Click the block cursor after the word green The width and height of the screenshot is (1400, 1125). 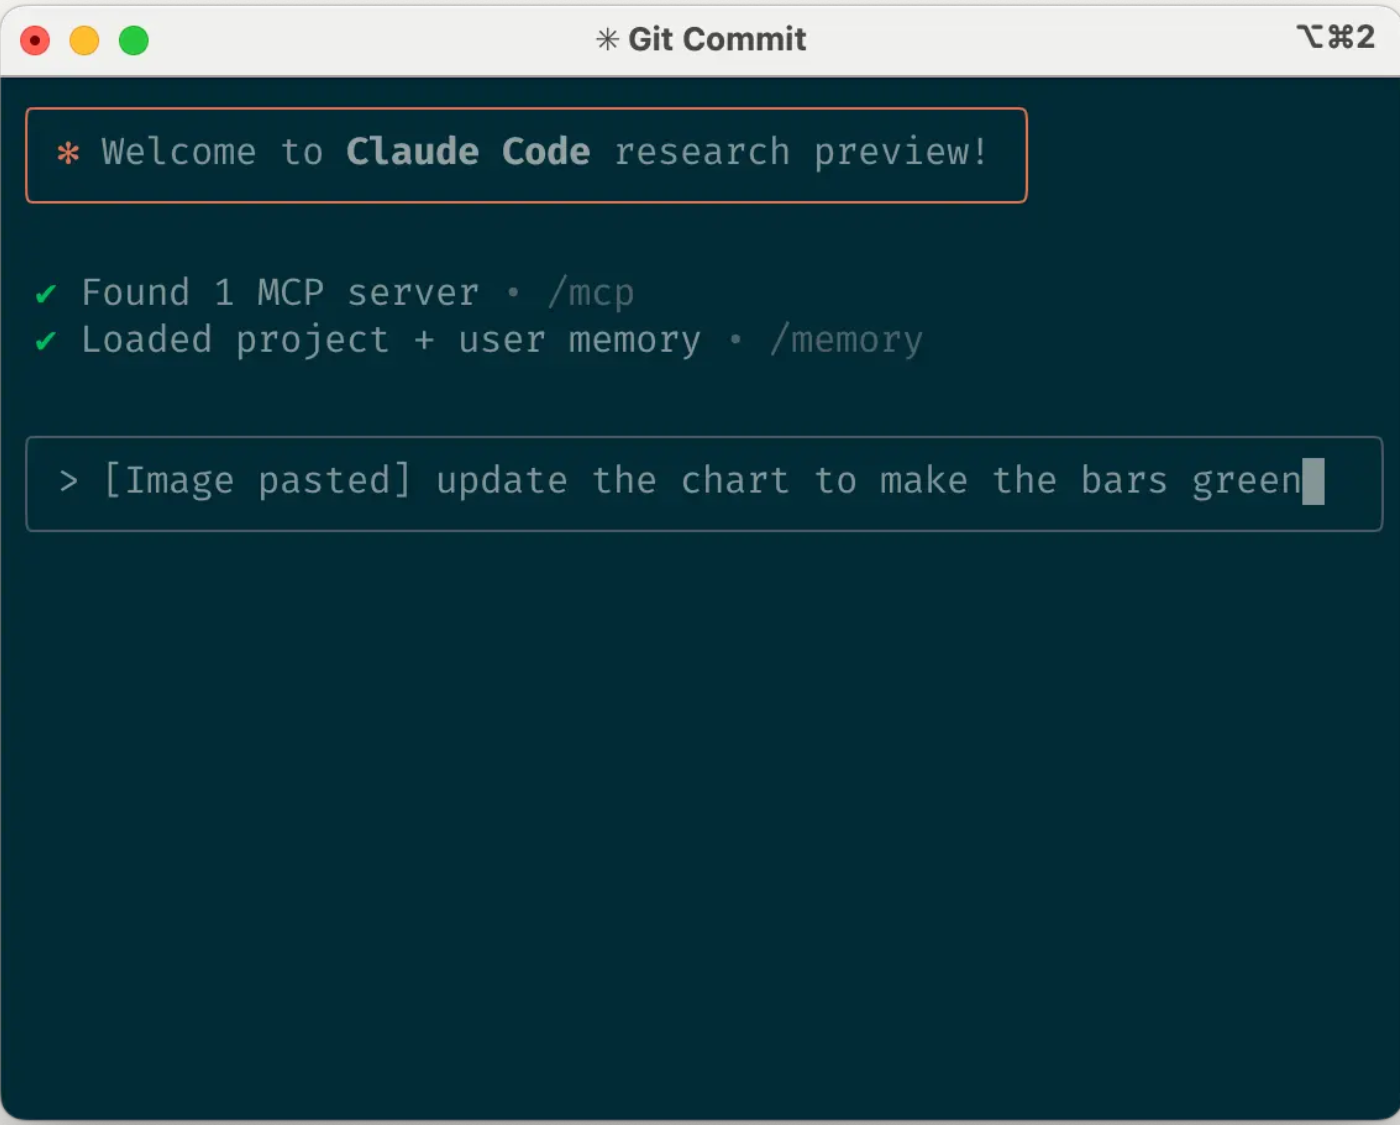tap(1313, 481)
